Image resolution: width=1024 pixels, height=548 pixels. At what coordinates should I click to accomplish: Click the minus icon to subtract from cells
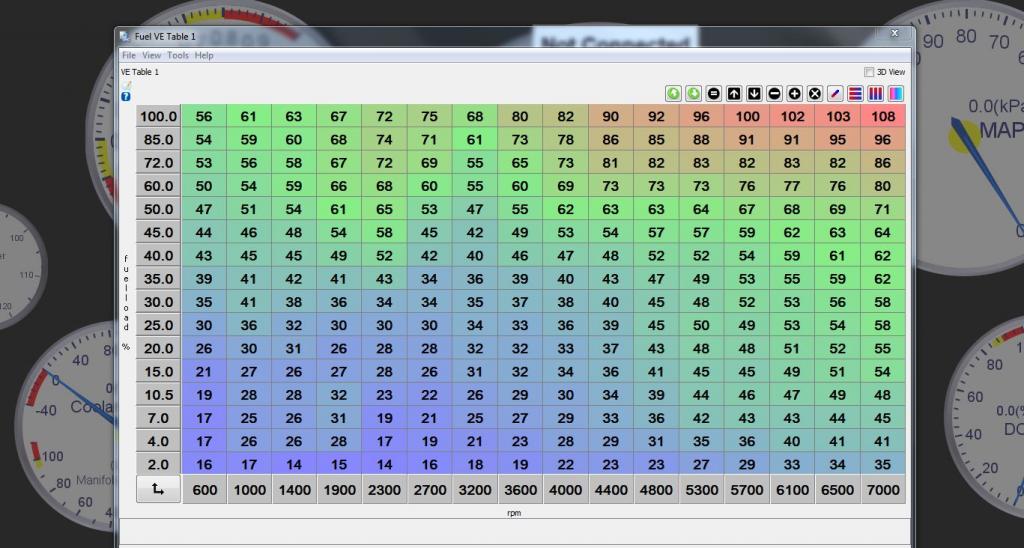click(x=775, y=94)
